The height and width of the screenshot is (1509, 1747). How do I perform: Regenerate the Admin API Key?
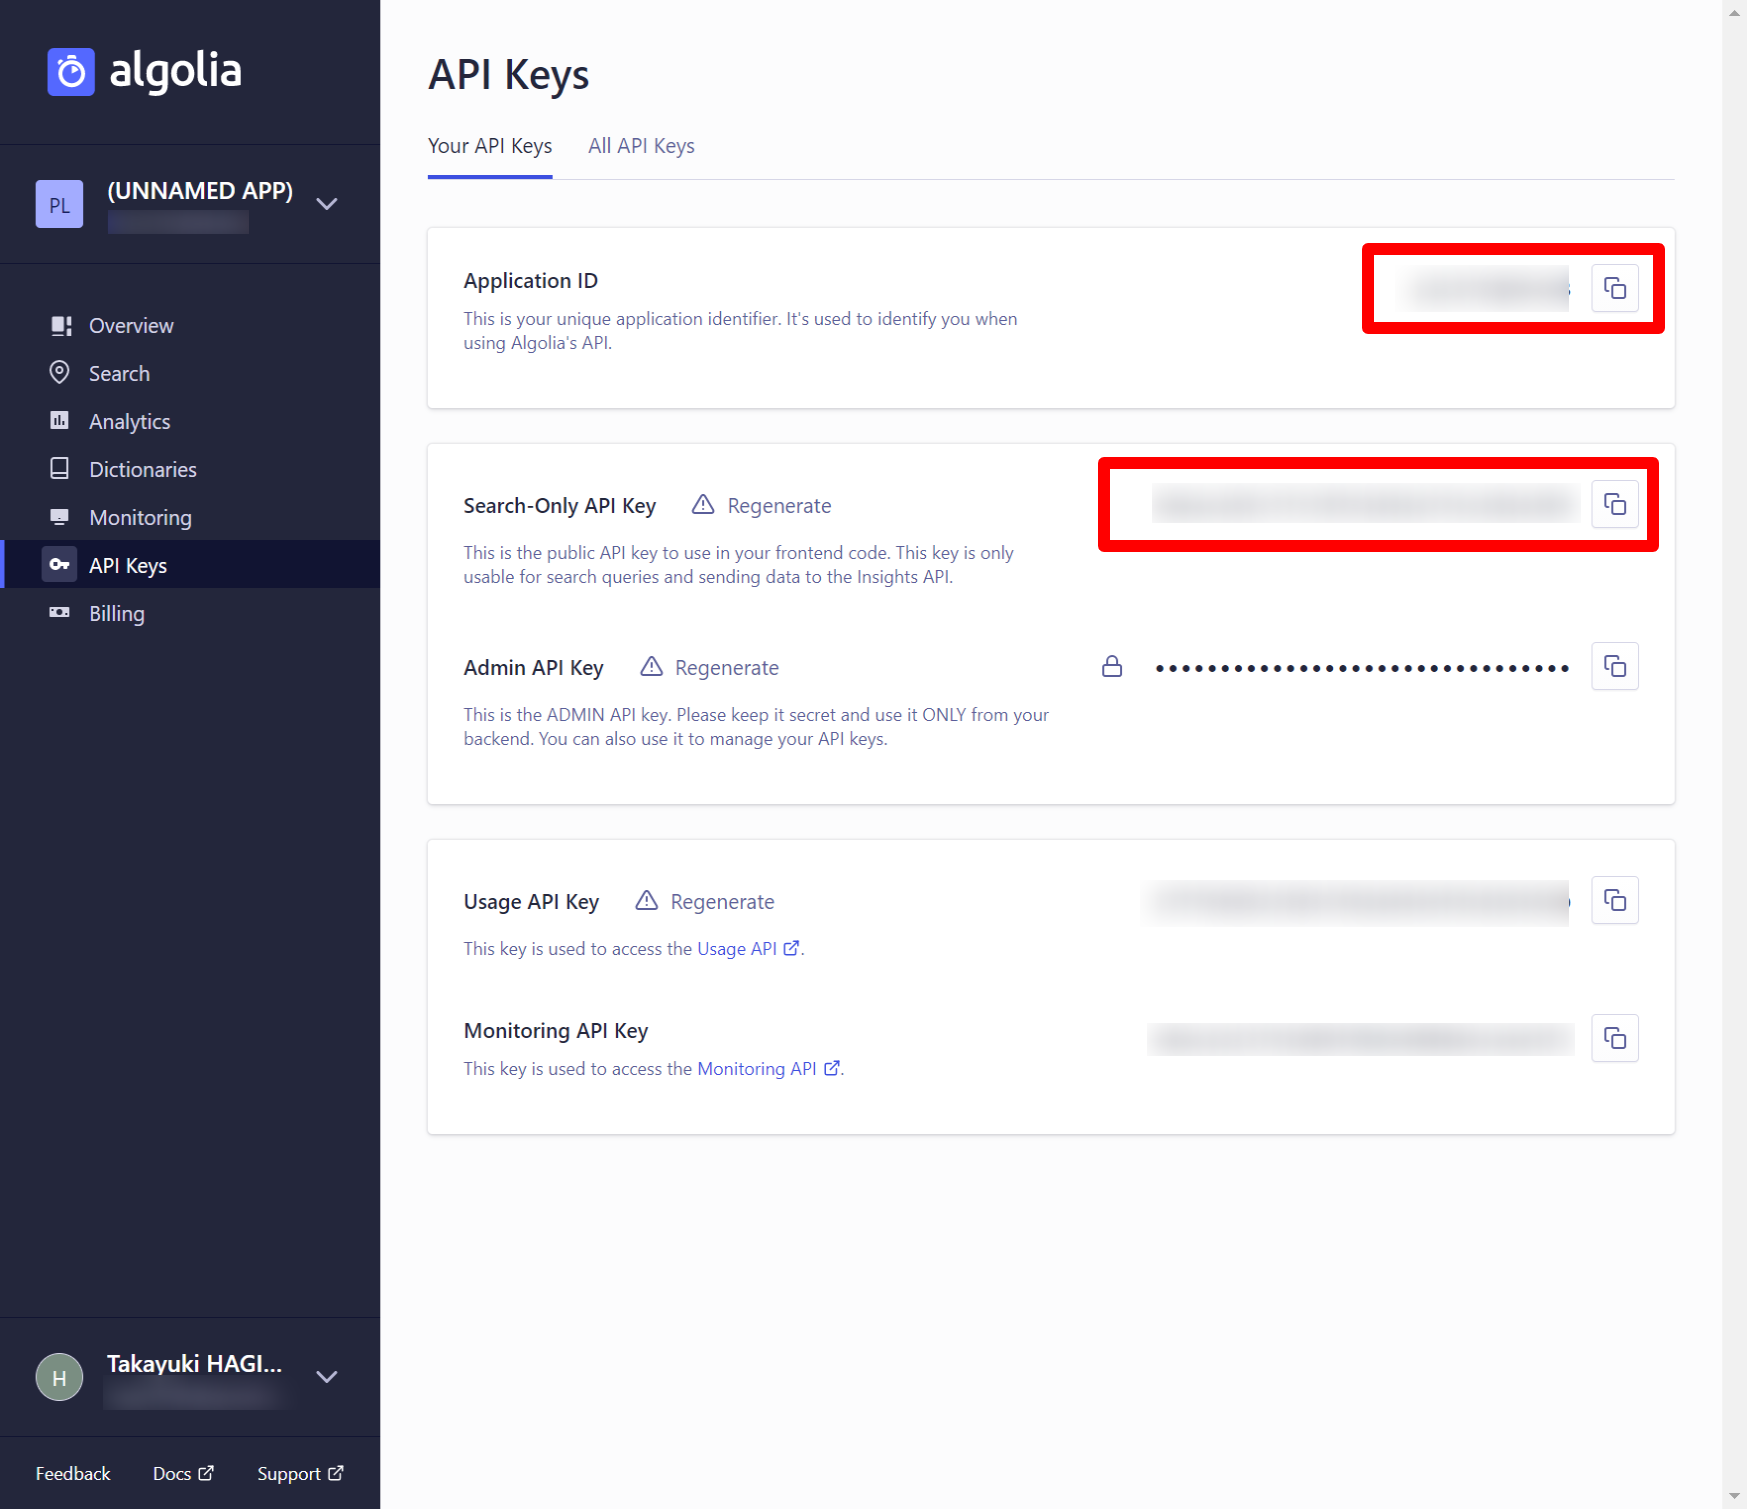tap(726, 668)
